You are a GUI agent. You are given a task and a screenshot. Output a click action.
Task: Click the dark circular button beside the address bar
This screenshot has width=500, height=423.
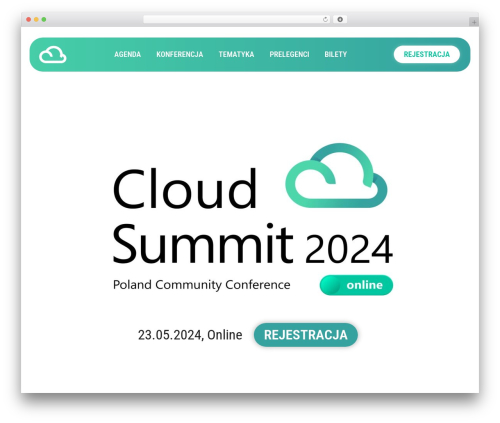tap(340, 19)
